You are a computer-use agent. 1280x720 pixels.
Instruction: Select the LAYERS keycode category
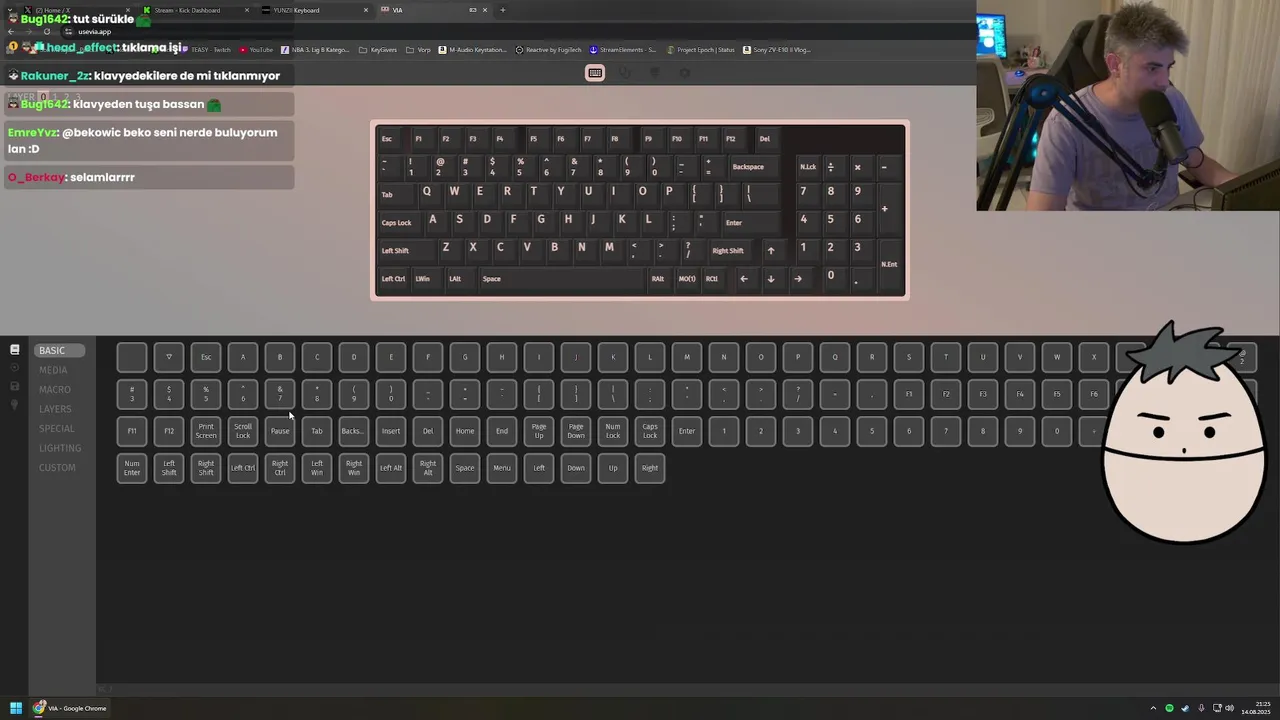55,409
